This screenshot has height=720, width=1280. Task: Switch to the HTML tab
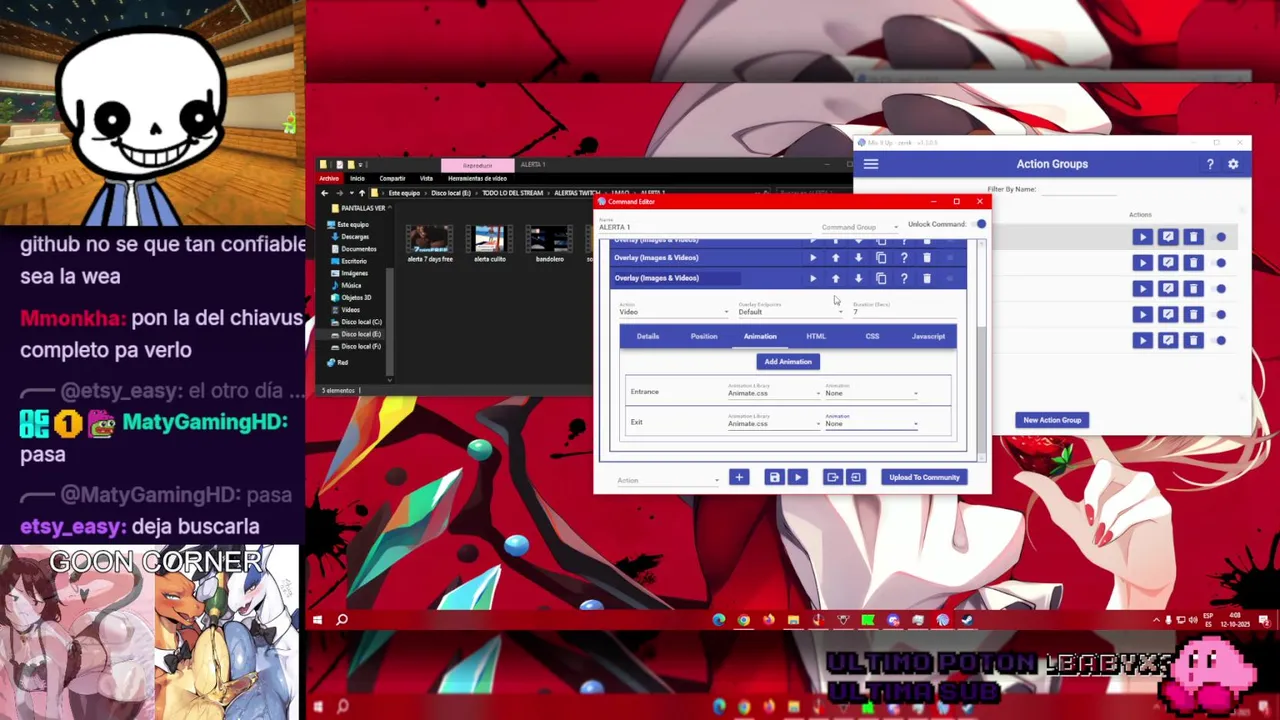click(x=816, y=336)
